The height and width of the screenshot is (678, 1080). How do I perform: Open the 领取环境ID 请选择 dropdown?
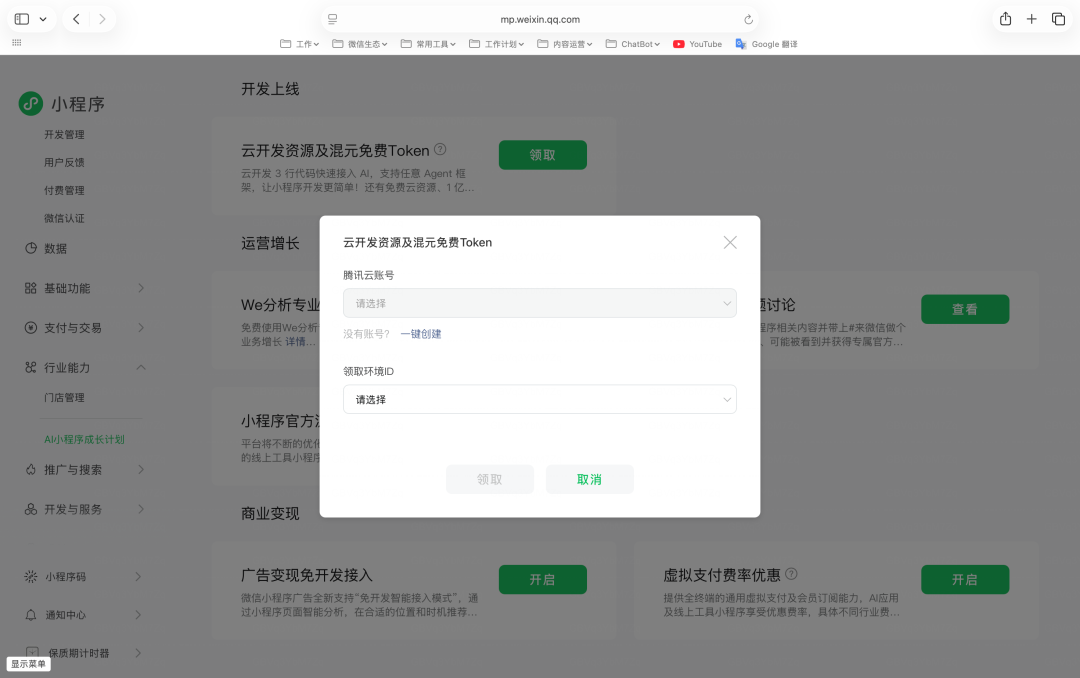tap(540, 399)
